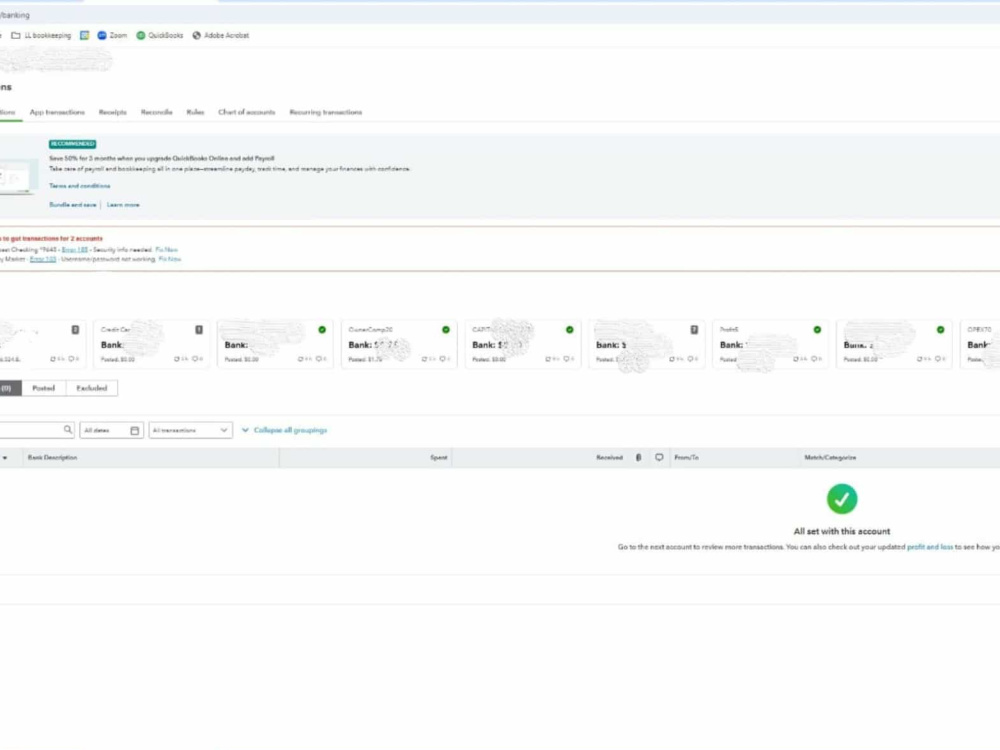This screenshot has height=750, width=1000.
Task: Open the LL bookkeeping bookmark folder
Action: click(41, 36)
